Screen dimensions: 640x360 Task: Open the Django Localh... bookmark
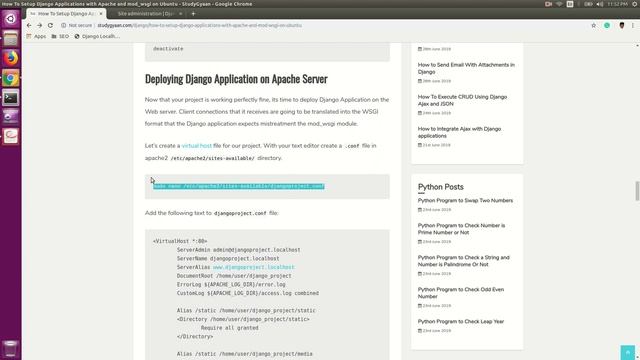pyautogui.click(x=97, y=36)
